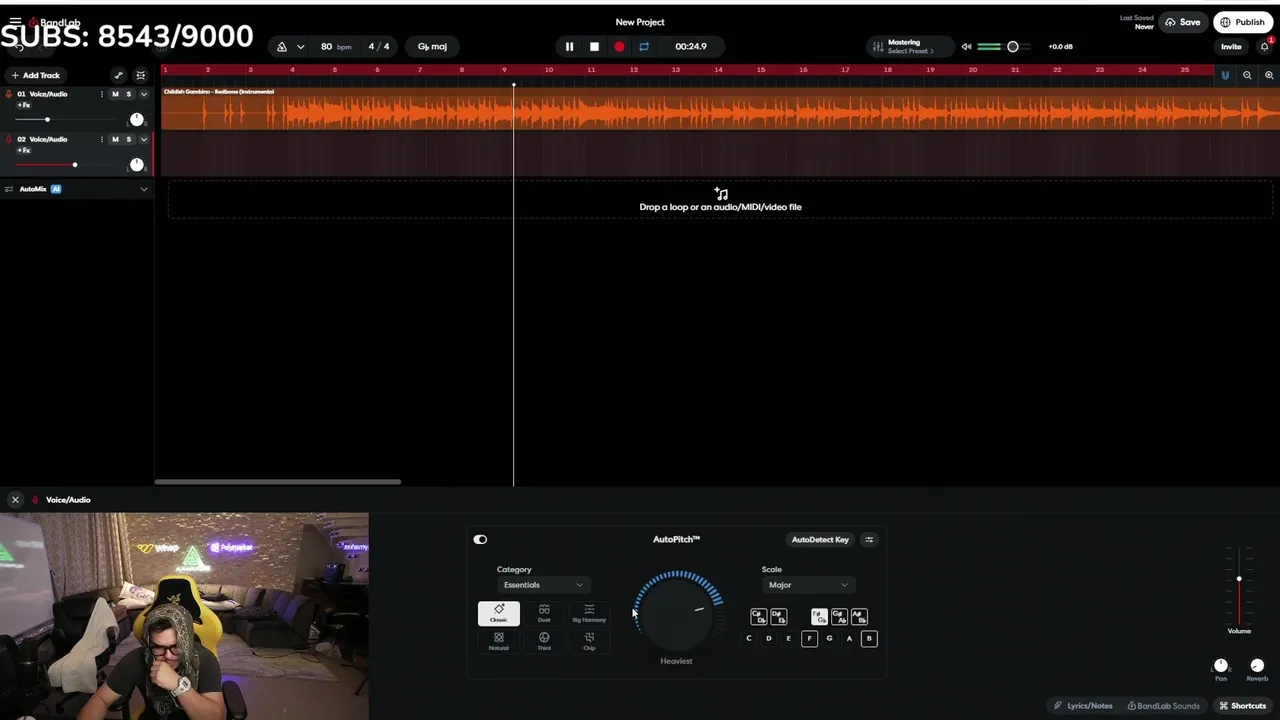Viewport: 1280px width, 720px height.
Task: Open track 01 options menu dots
Action: coord(102,94)
